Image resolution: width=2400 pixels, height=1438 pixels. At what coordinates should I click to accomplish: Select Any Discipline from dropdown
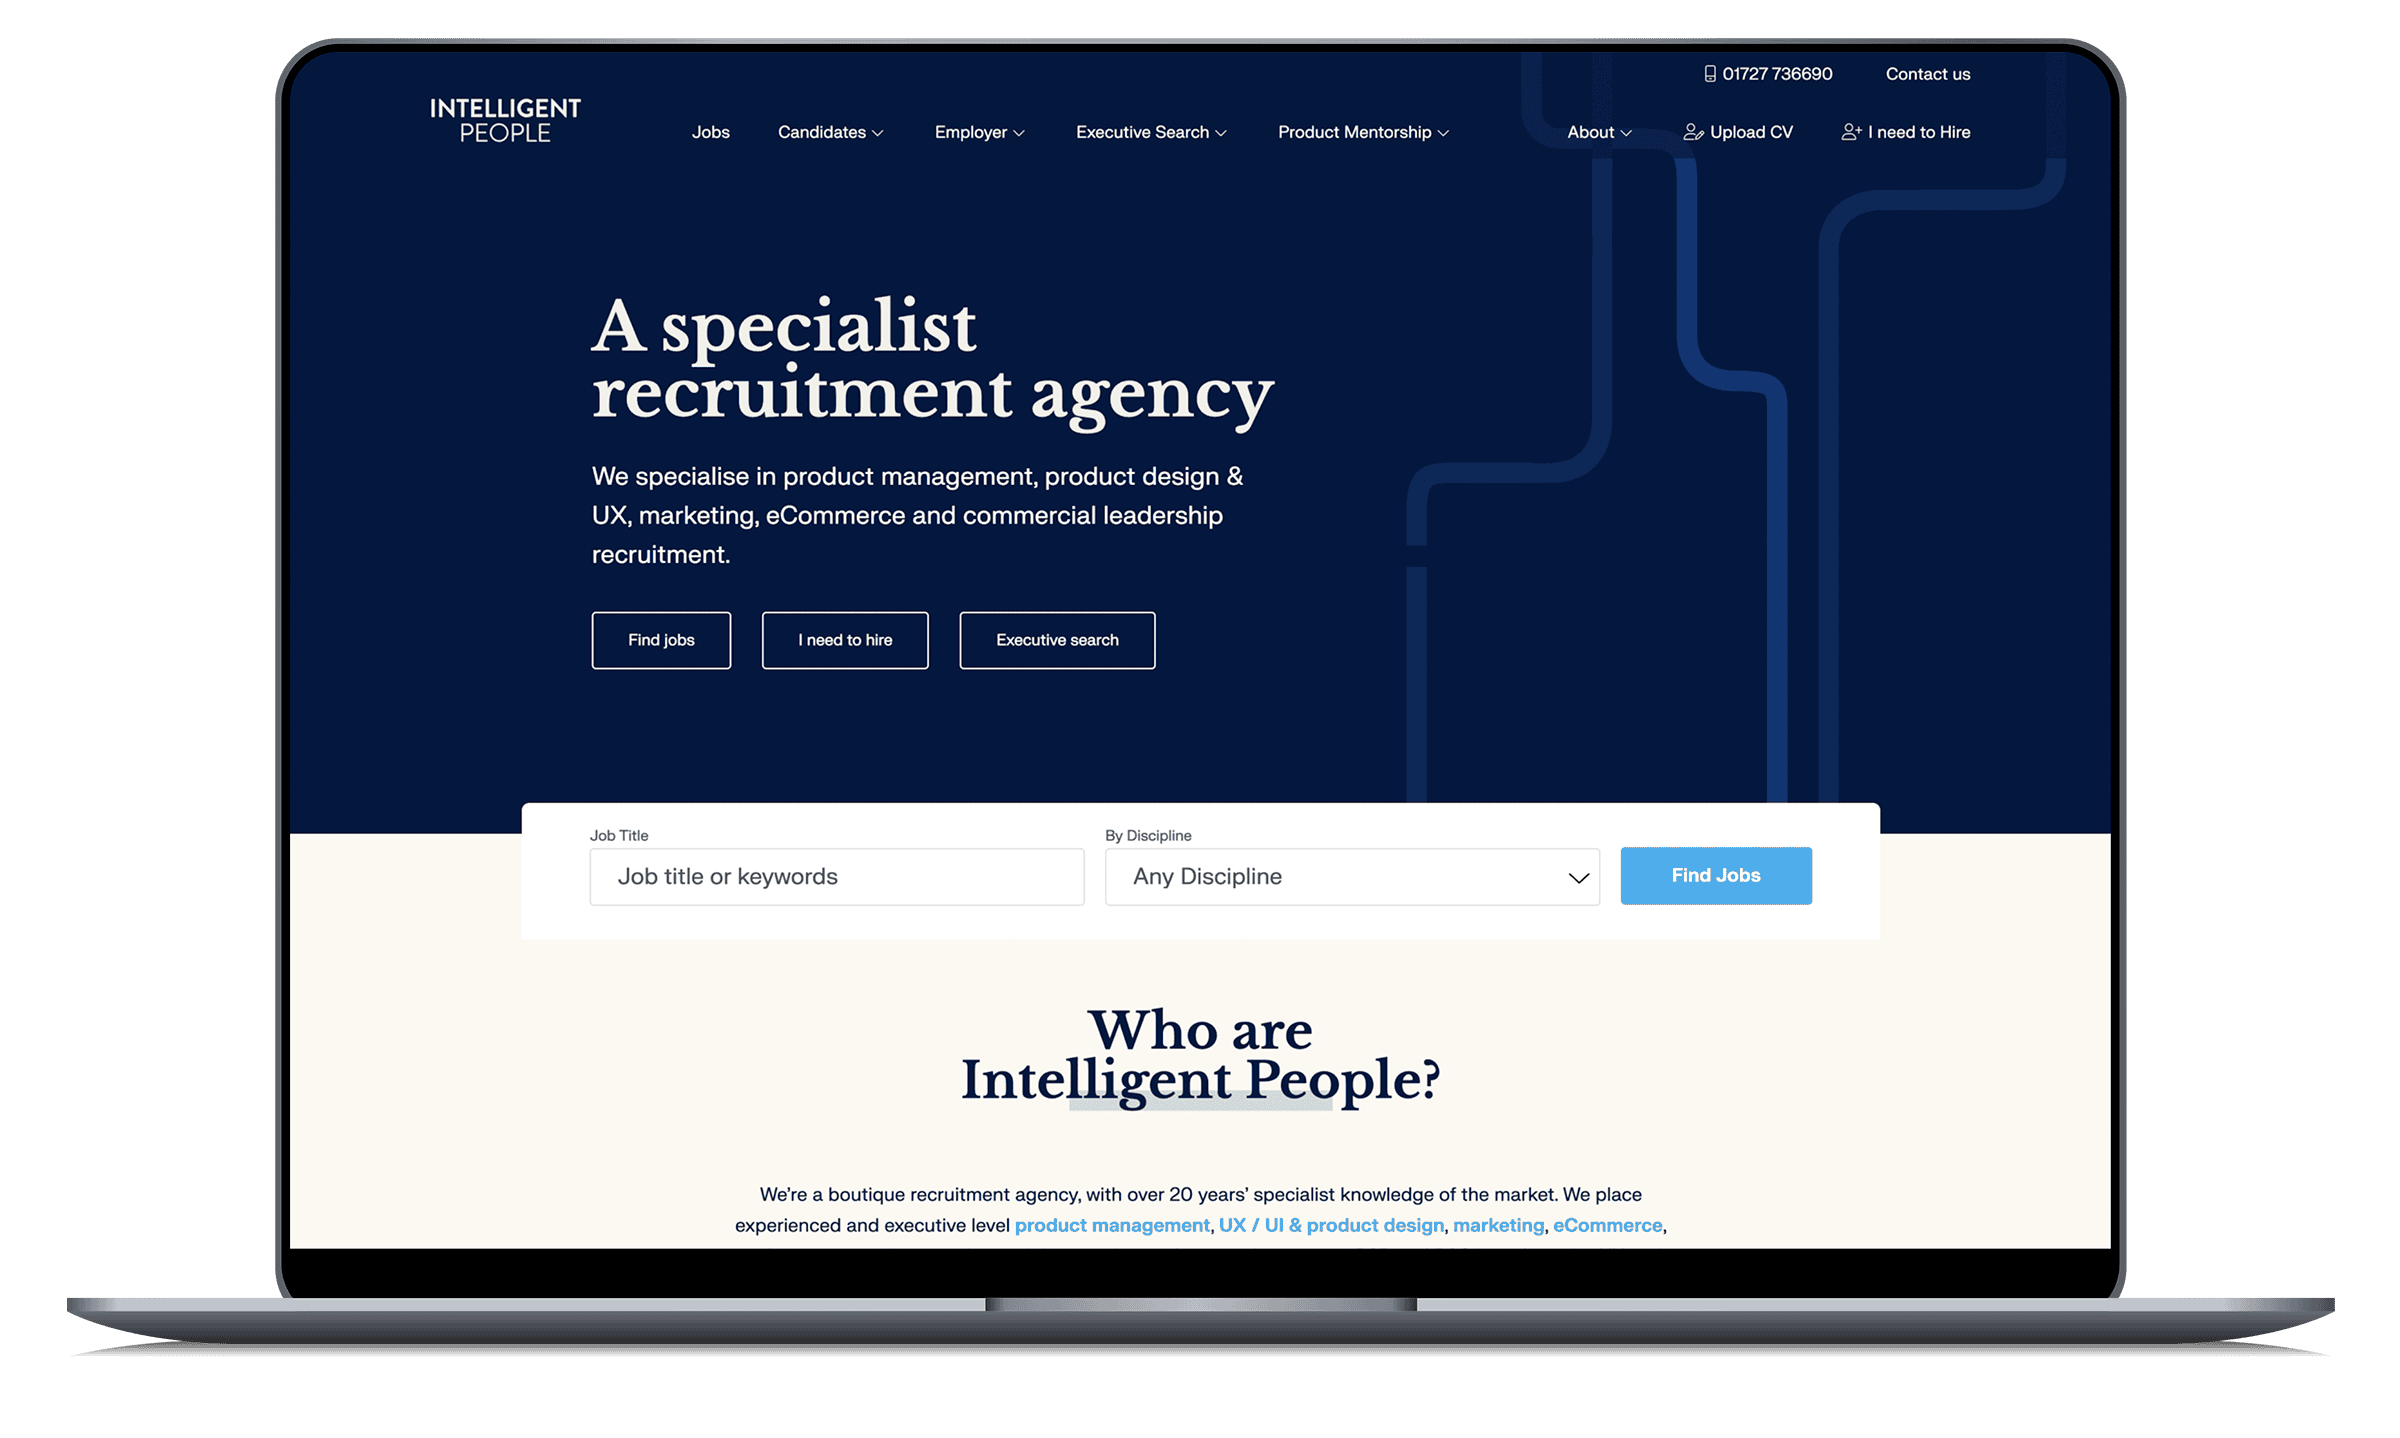1352,875
